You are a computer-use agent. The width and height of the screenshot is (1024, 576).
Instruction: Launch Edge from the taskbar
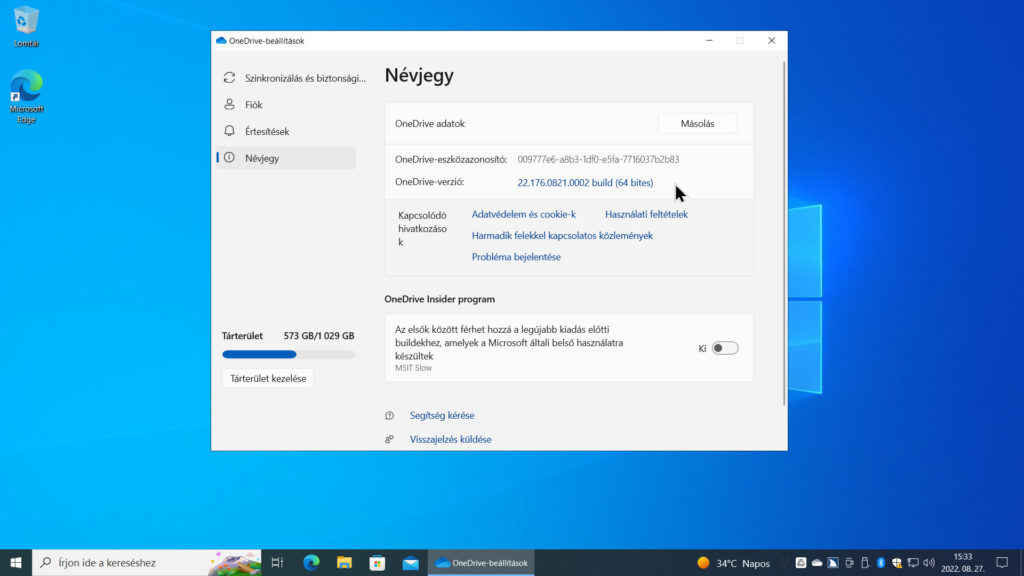pyautogui.click(x=311, y=562)
